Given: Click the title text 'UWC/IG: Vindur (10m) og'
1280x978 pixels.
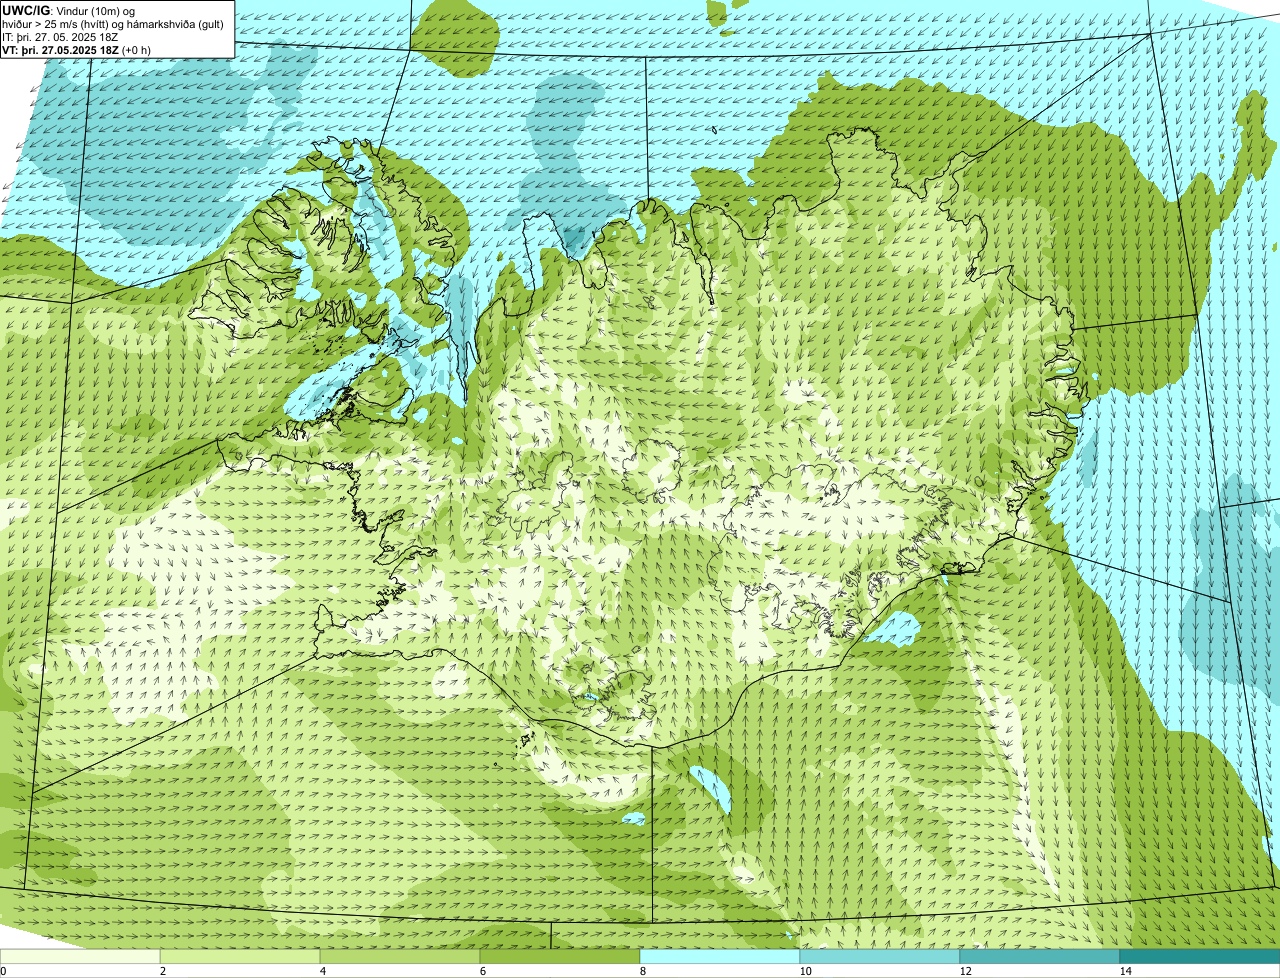Looking at the screenshot, I should [x=68, y=11].
